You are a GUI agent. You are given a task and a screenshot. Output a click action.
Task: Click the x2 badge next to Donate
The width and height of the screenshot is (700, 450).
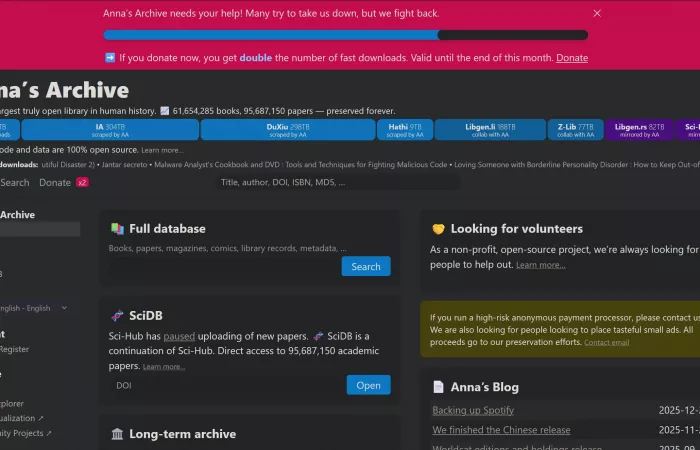pos(82,183)
